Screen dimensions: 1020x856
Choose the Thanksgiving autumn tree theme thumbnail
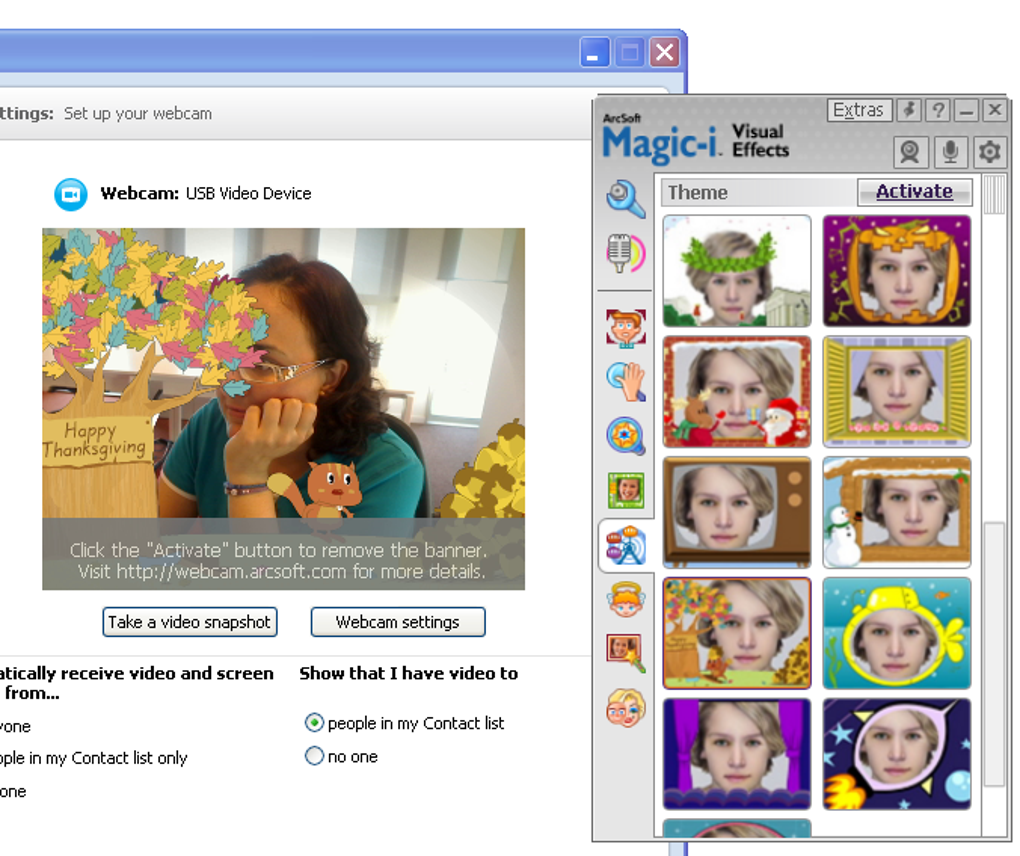click(x=736, y=633)
